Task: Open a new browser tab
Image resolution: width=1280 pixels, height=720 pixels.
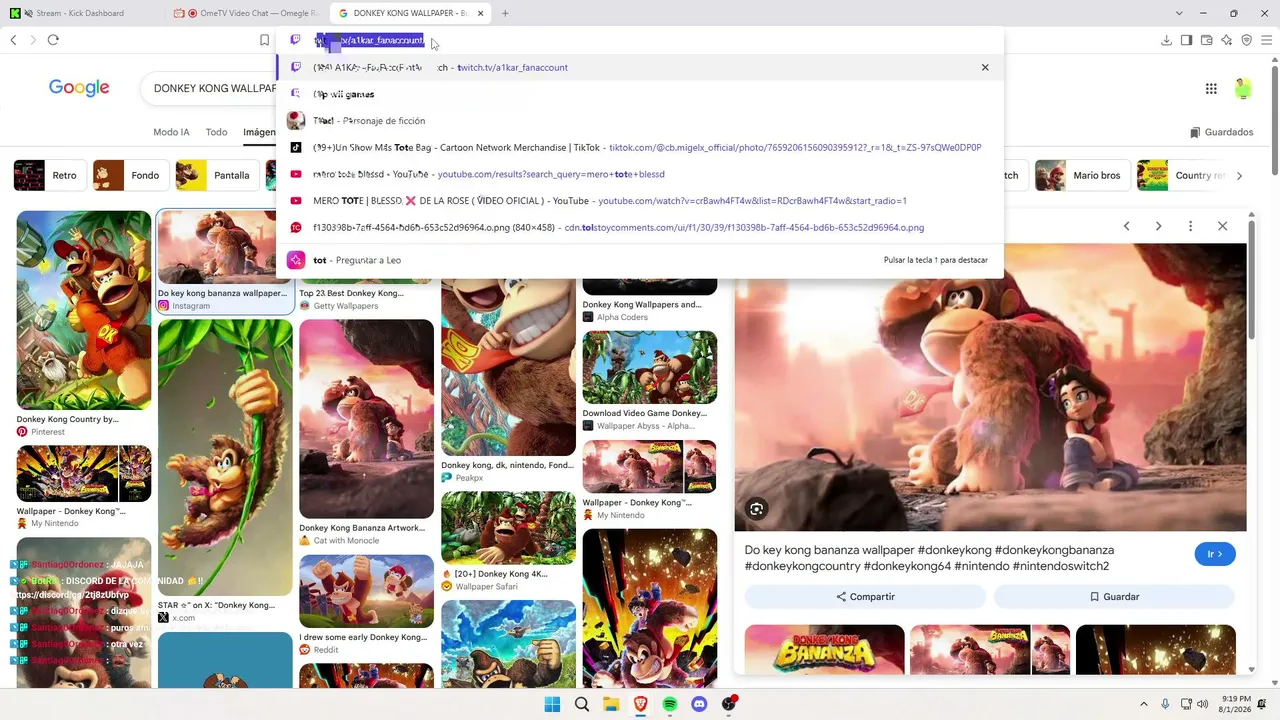Action: pos(505,13)
